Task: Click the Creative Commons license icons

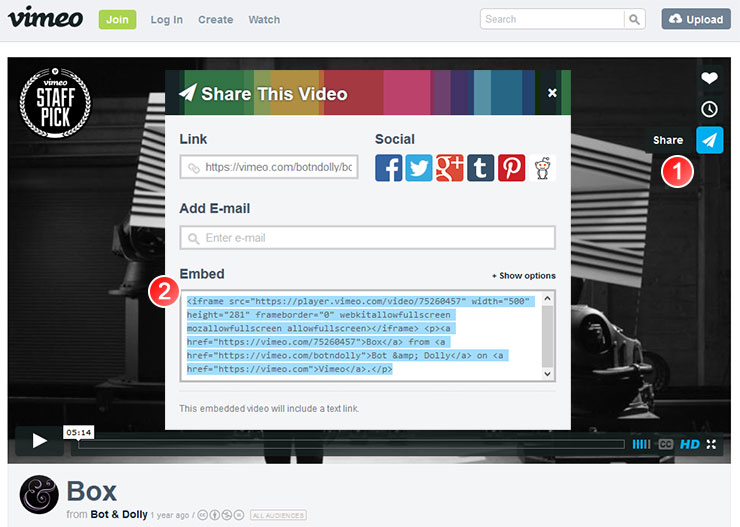Action: tap(220, 515)
